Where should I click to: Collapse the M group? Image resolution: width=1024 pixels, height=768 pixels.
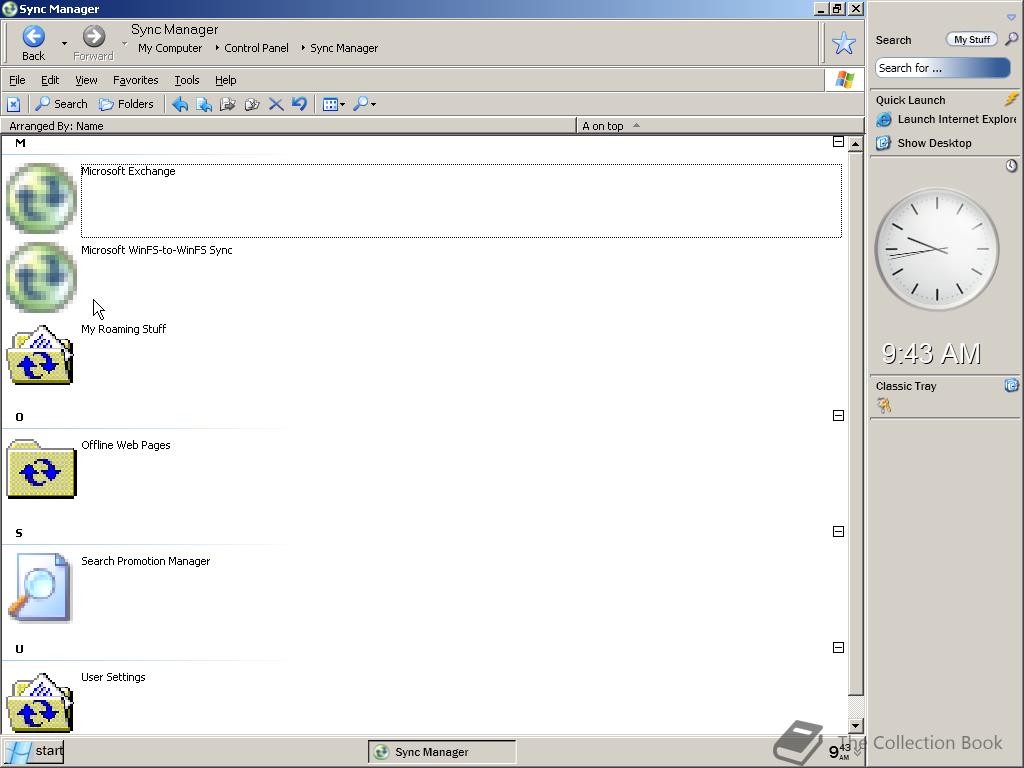pos(839,142)
